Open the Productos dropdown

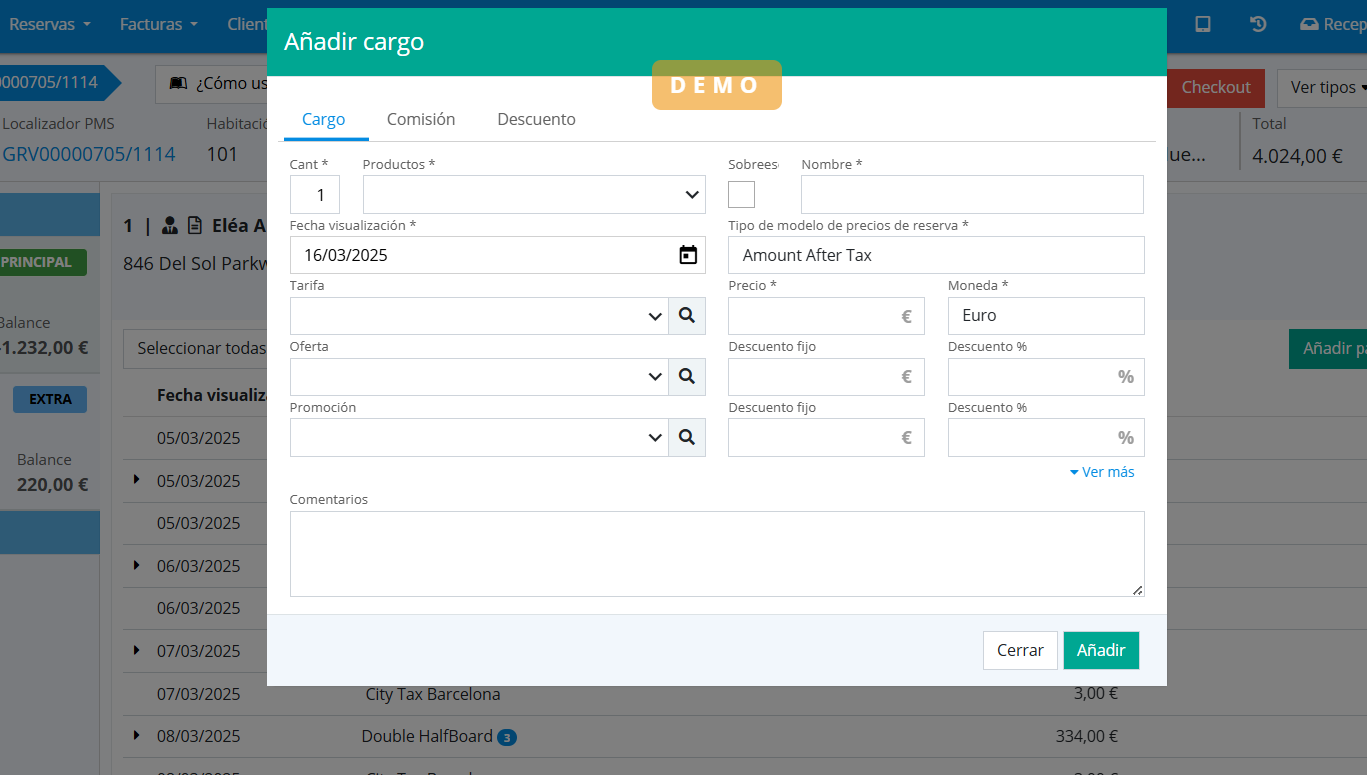[x=534, y=195]
